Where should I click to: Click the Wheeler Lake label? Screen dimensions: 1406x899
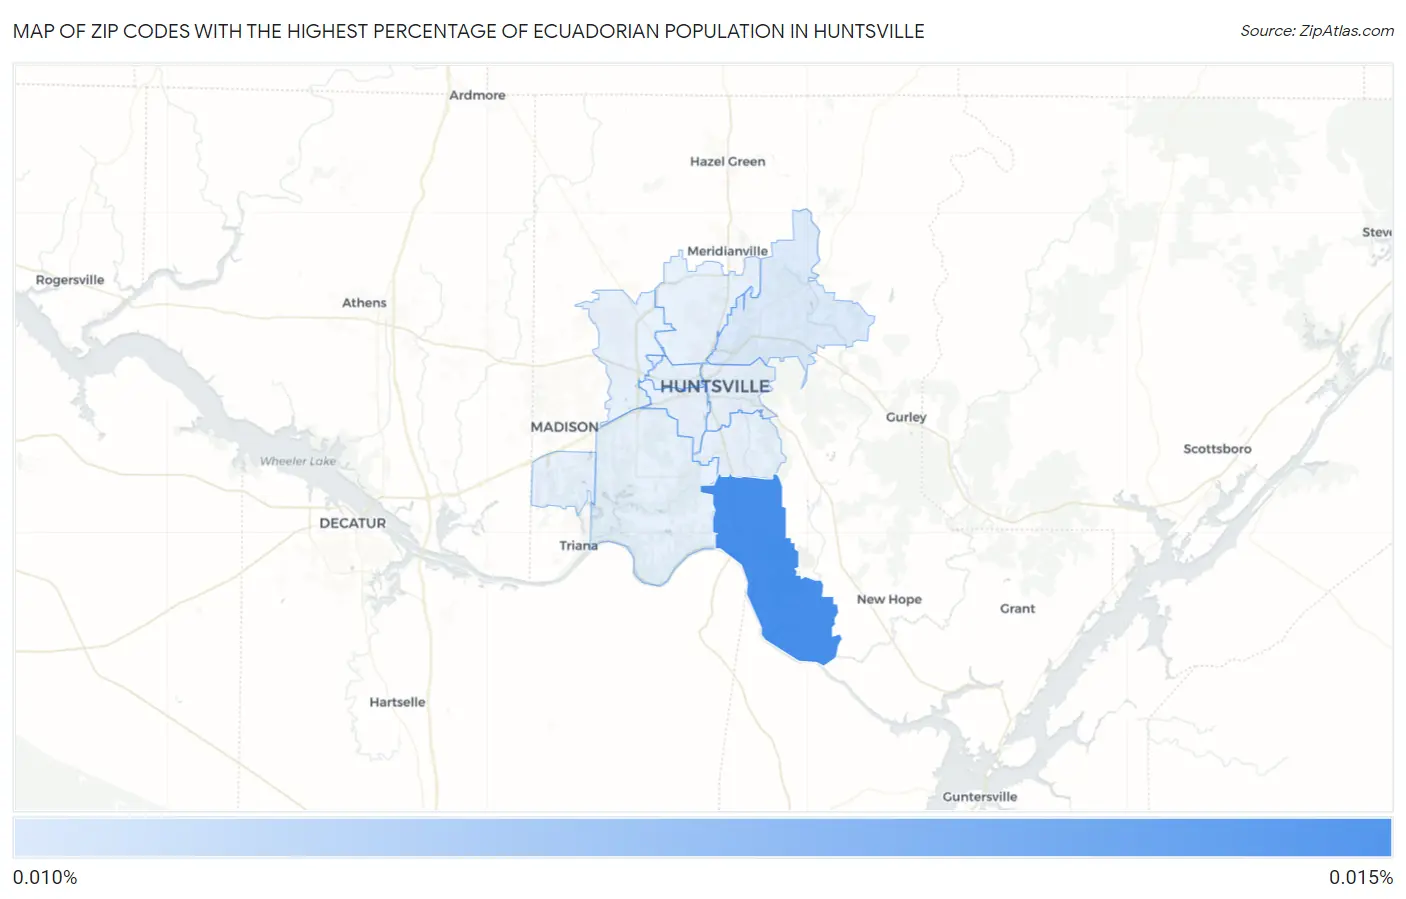tap(298, 461)
